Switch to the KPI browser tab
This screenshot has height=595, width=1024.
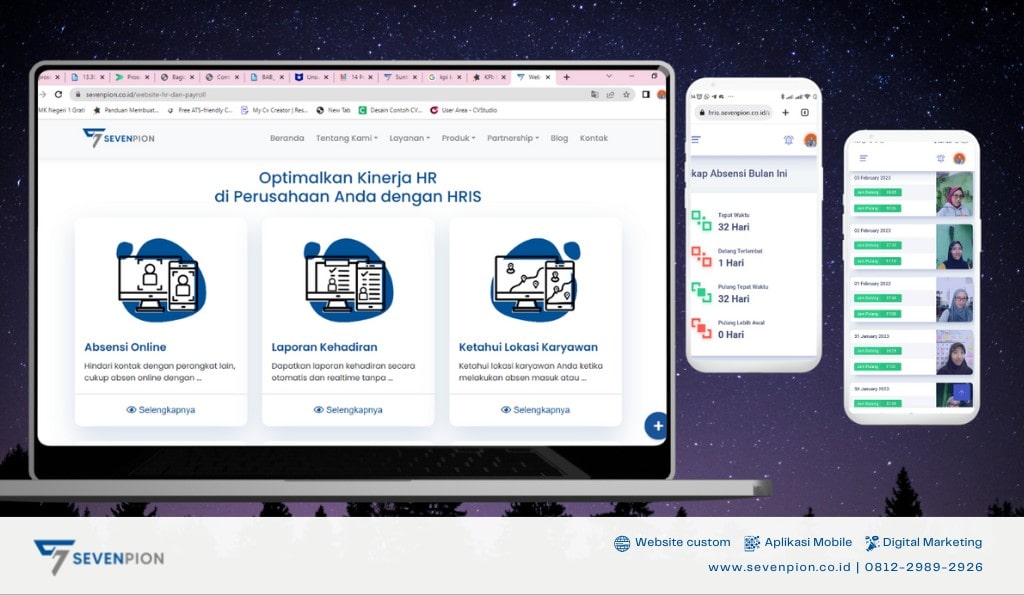coord(489,77)
